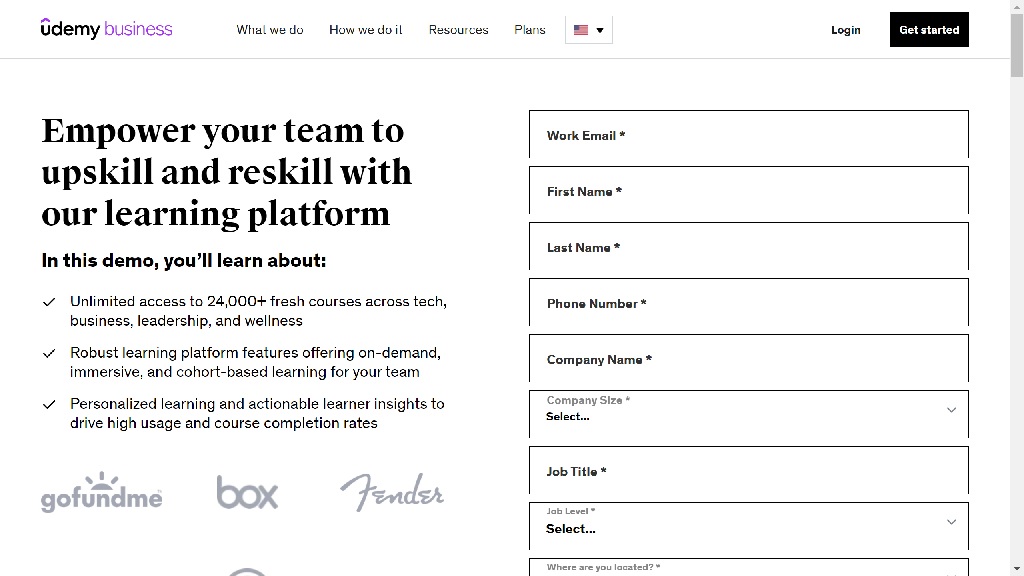Open the What we do menu

tap(270, 30)
